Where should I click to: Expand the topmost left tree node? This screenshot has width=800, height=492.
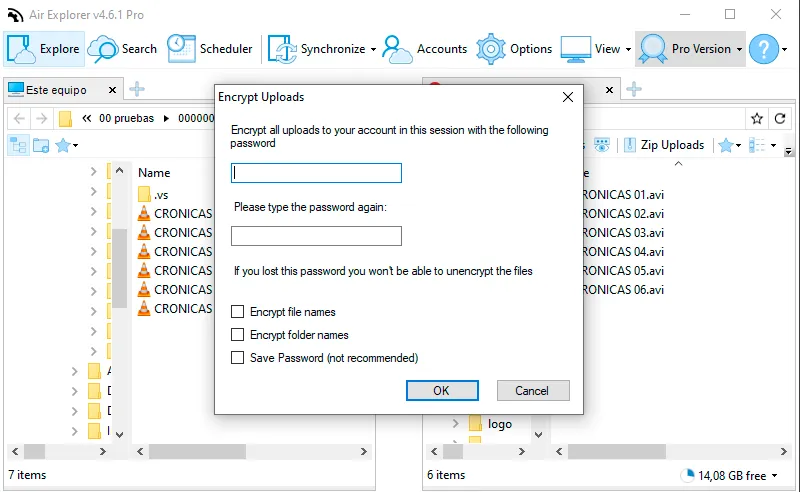pyautogui.click(x=93, y=171)
